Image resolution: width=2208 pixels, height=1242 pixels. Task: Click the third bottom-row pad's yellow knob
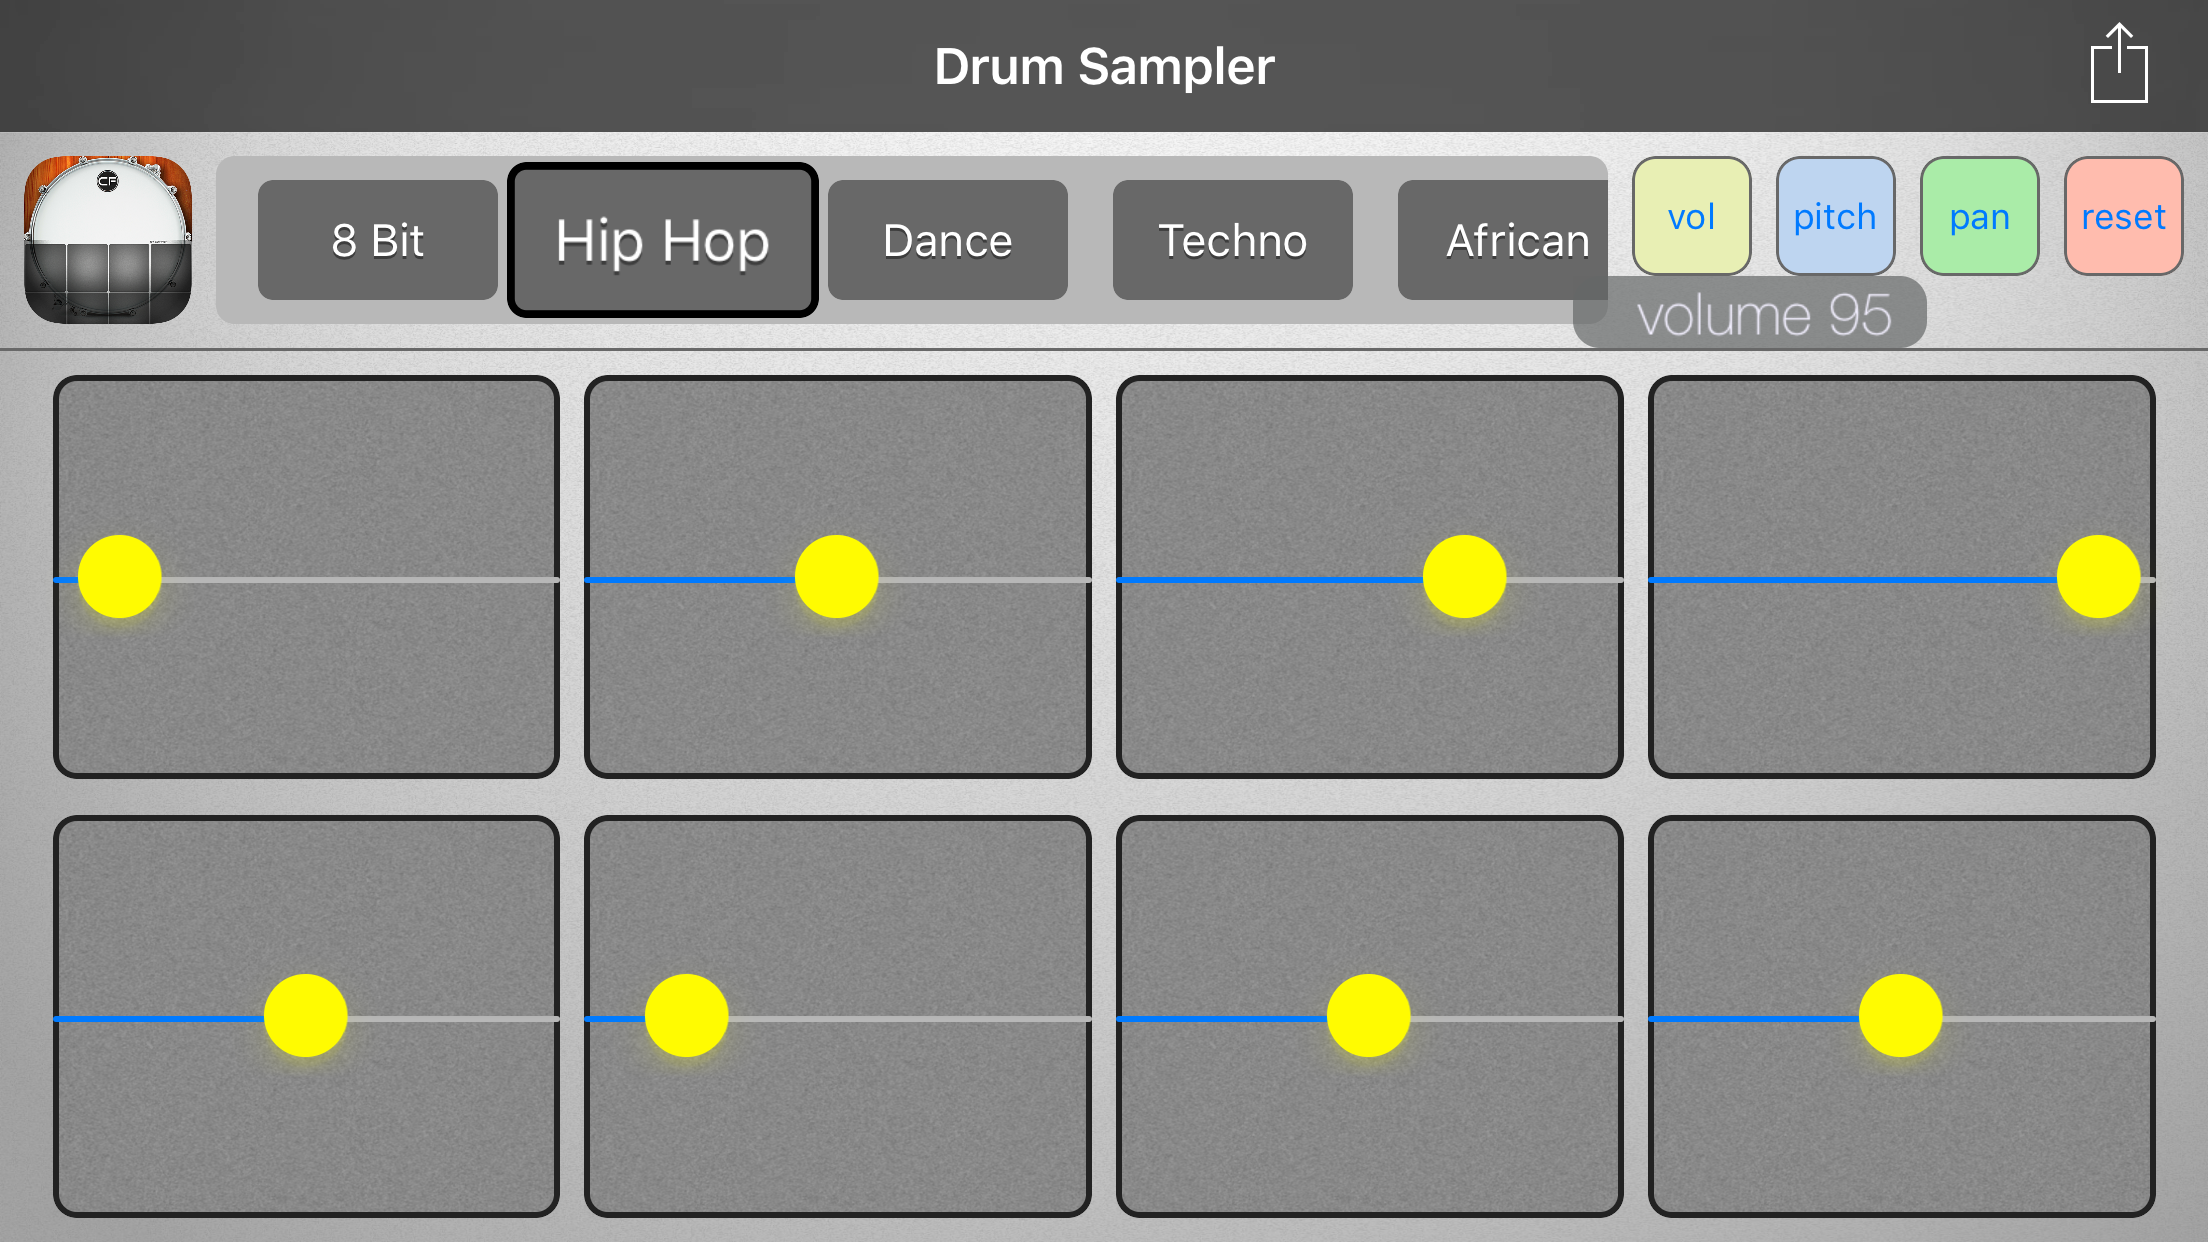coord(1369,1016)
